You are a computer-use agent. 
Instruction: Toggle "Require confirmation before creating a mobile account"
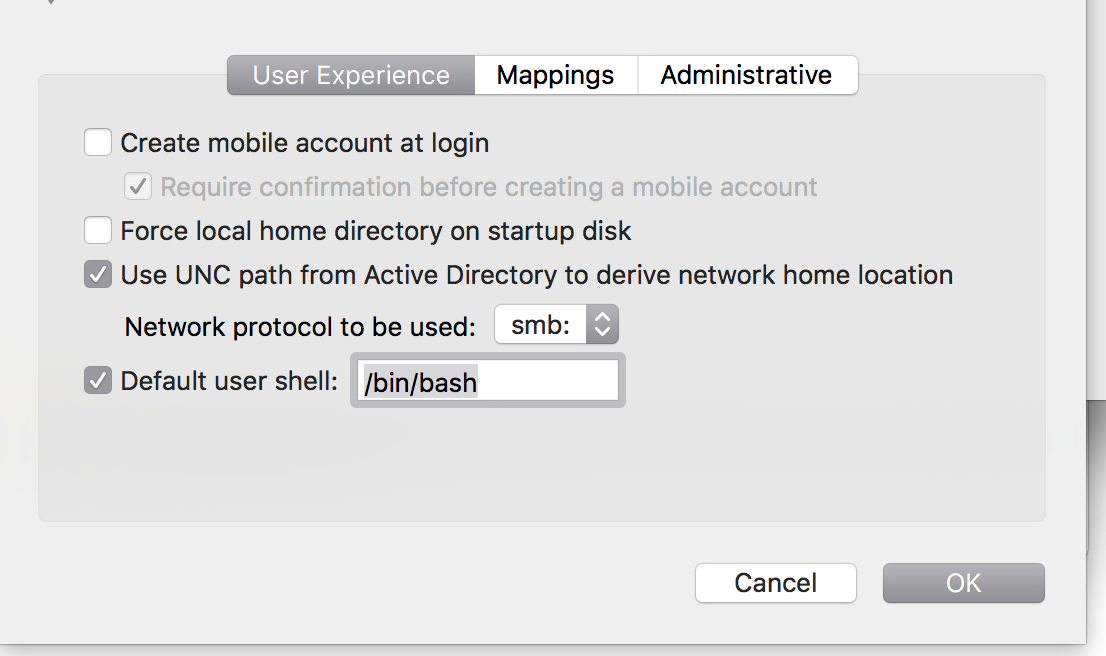coord(137,186)
